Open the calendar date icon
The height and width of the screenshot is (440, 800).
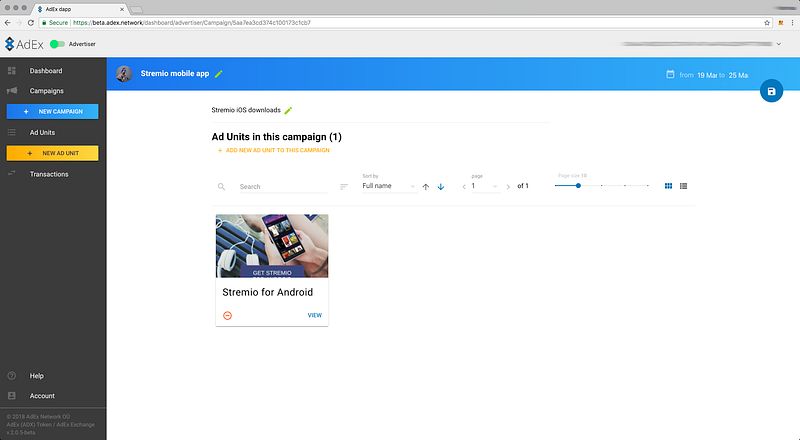[x=670, y=75]
